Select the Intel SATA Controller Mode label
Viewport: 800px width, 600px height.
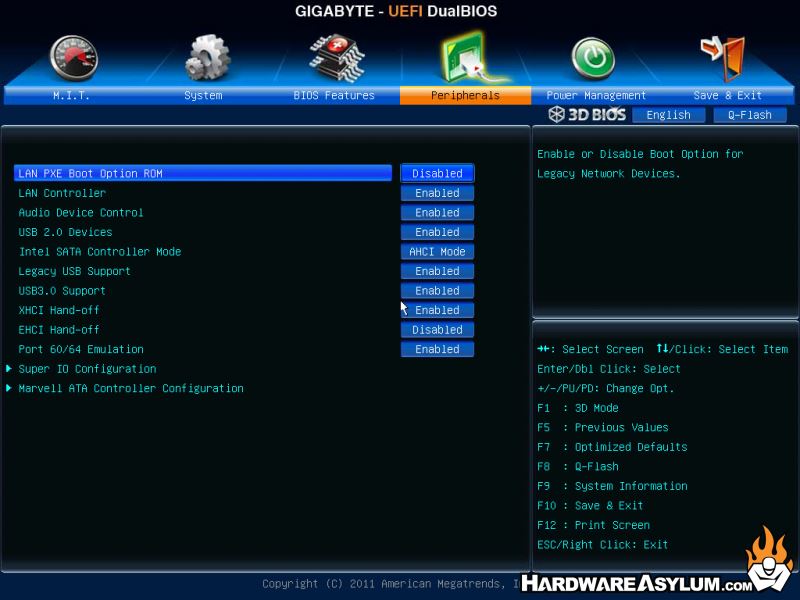click(100, 252)
